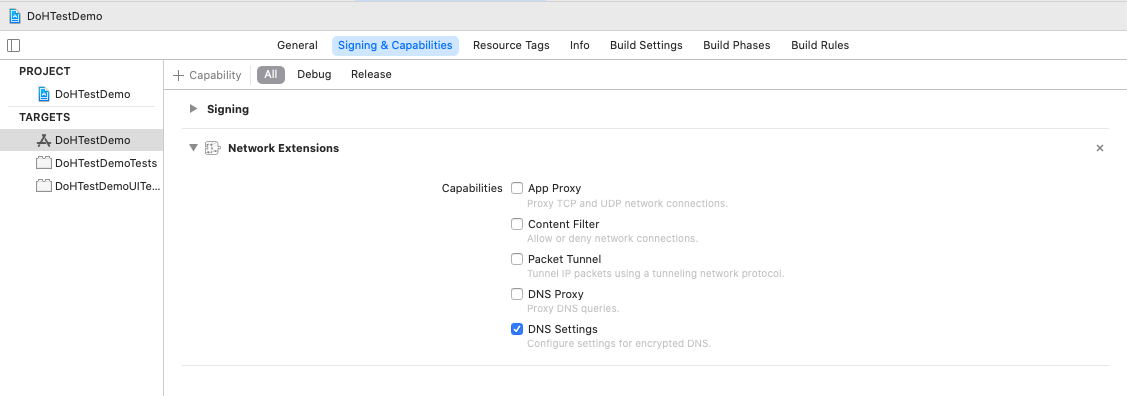Select the DoHTestDemoUITests target icon

[44, 186]
